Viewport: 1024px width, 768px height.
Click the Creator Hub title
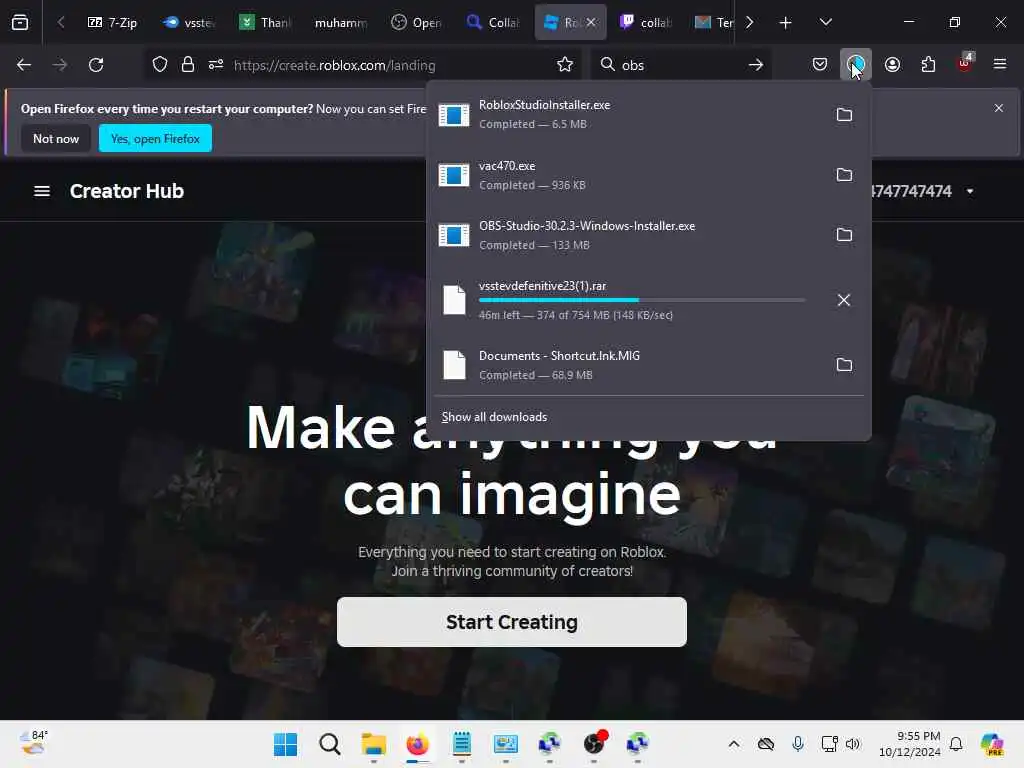click(127, 191)
